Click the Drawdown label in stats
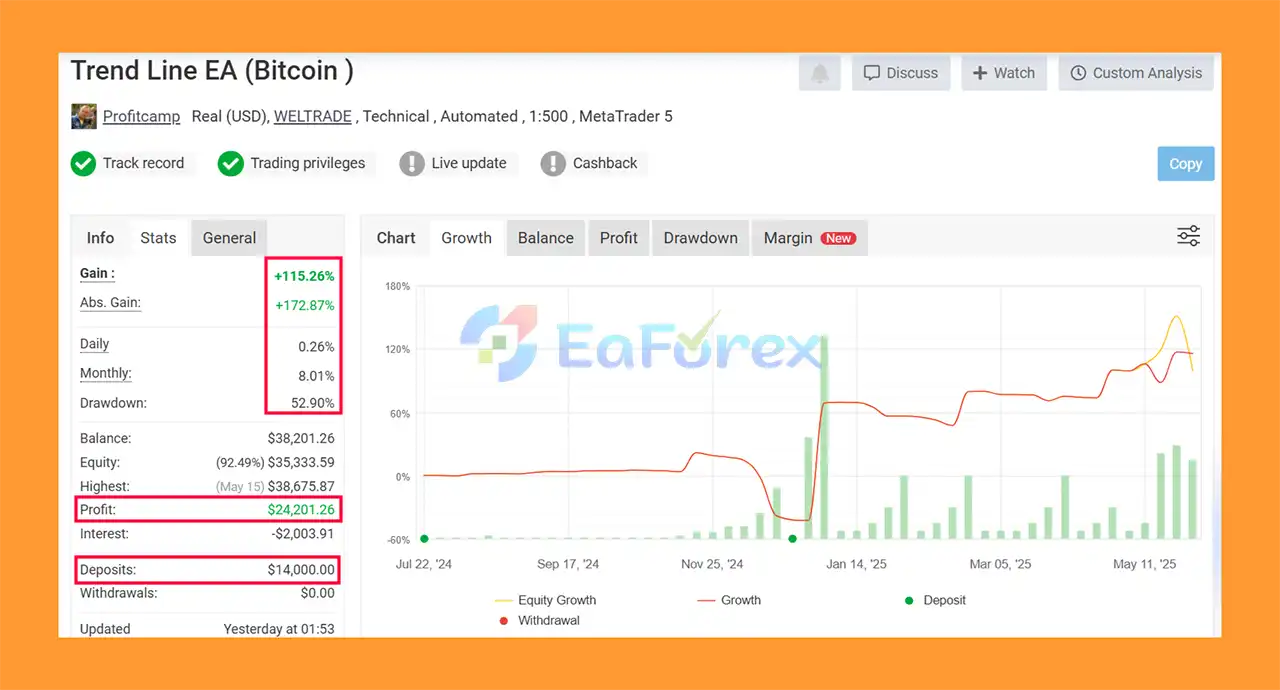 click(x=113, y=403)
